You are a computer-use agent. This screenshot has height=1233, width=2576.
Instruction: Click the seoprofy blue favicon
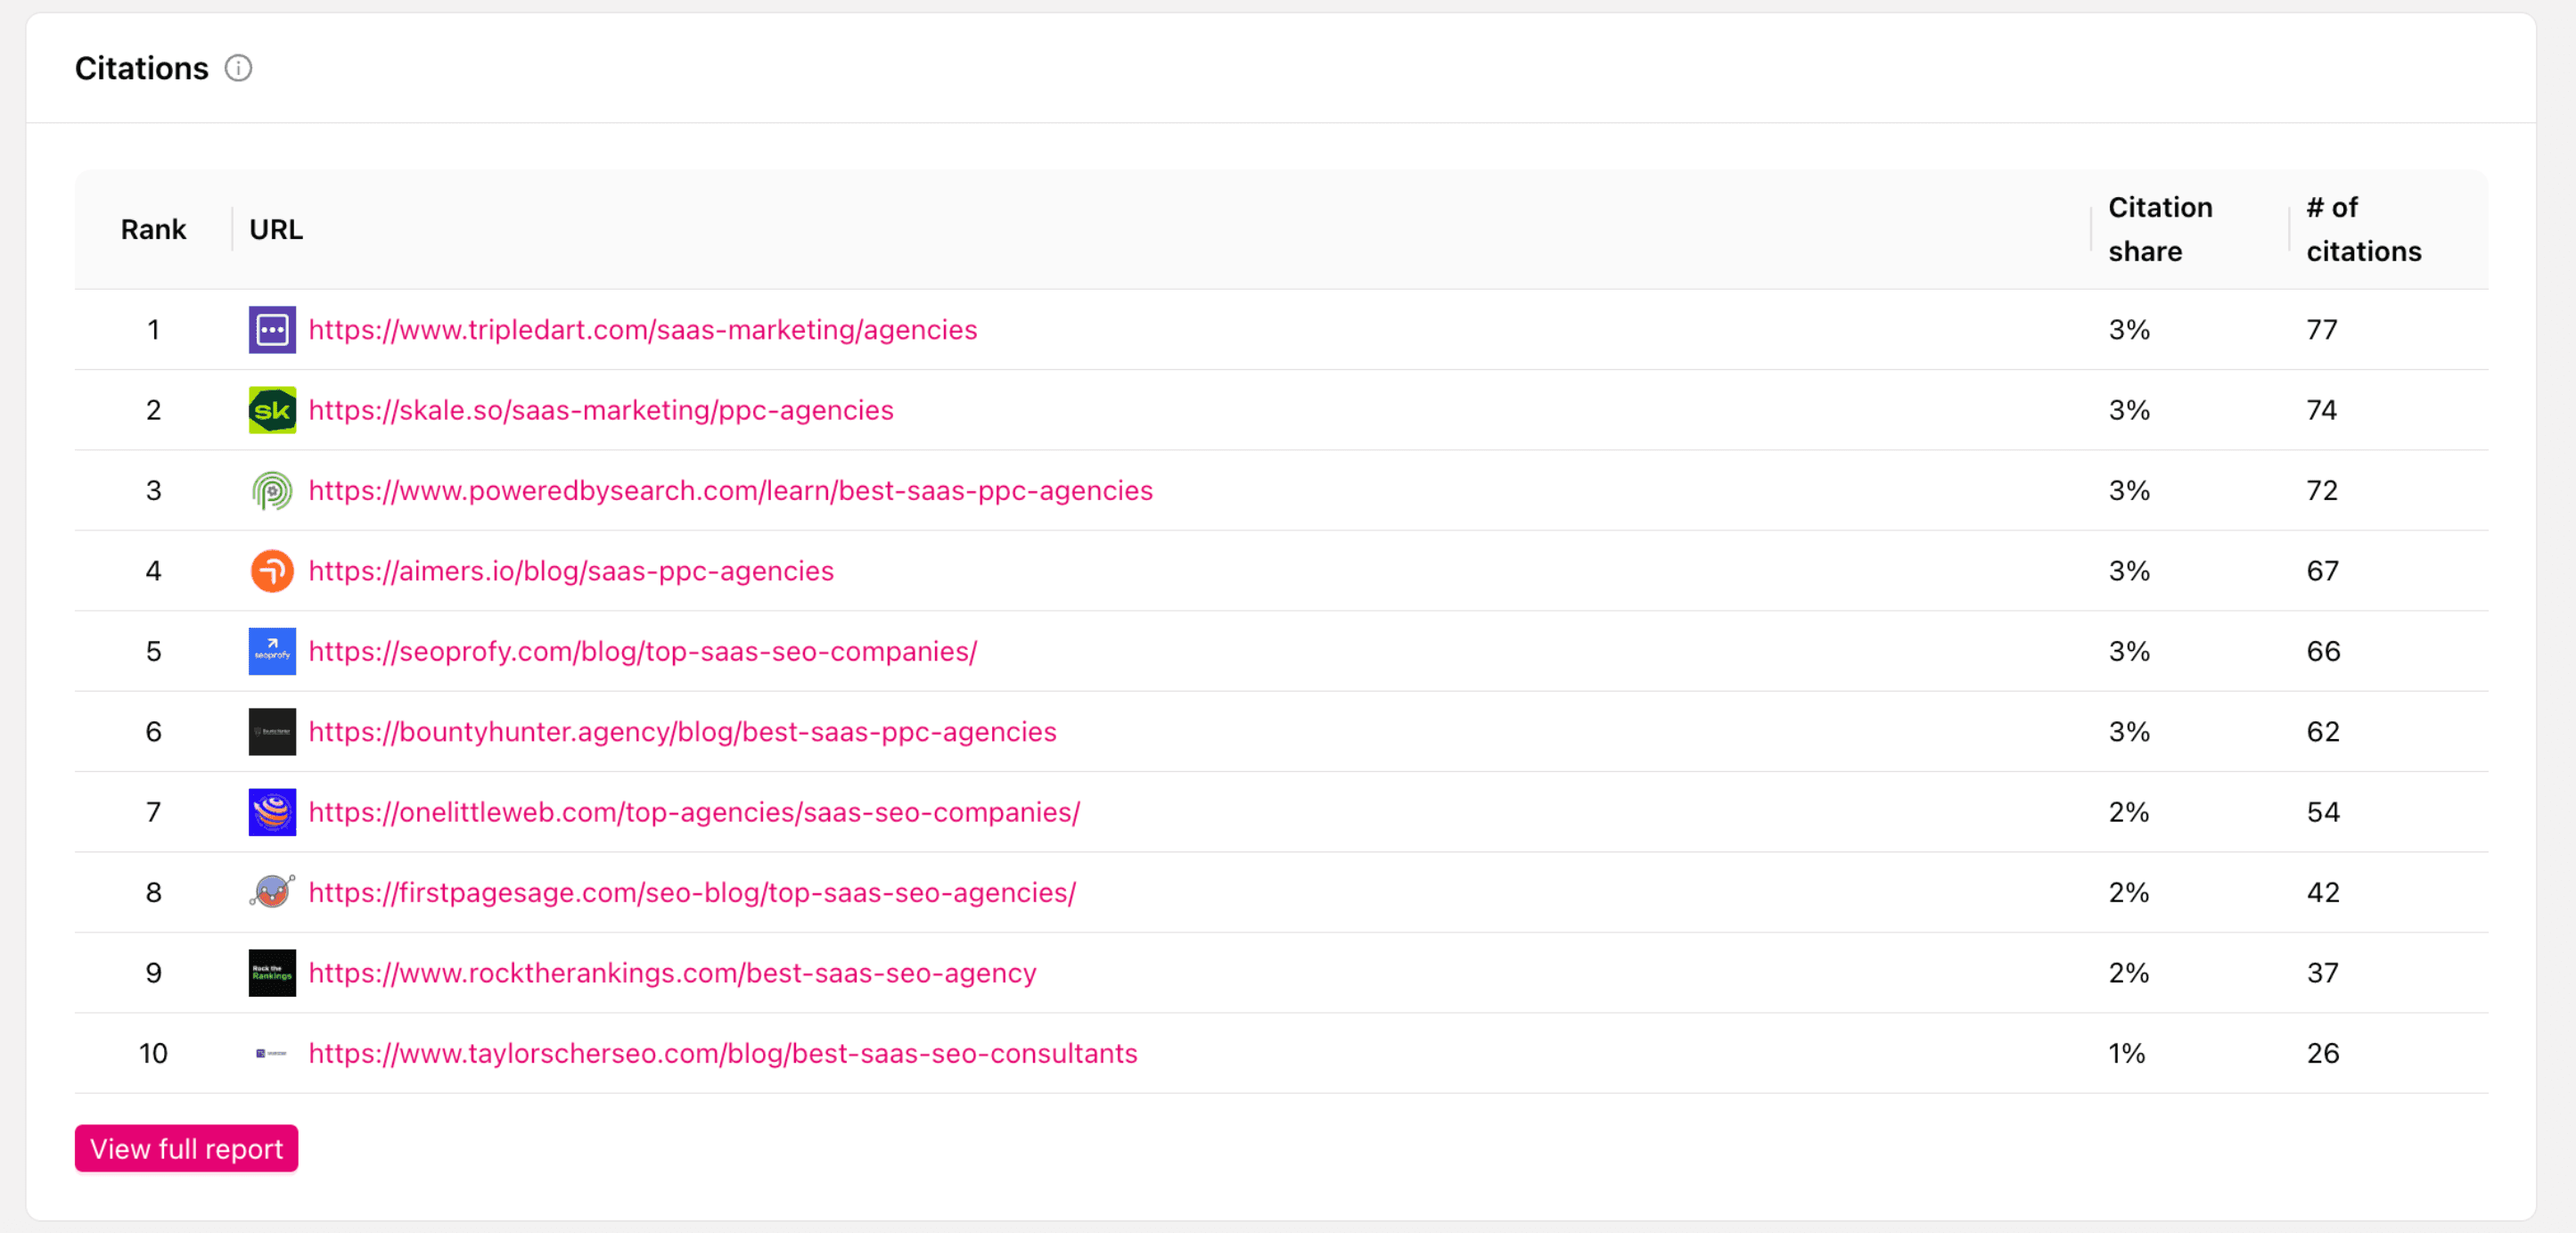point(272,651)
